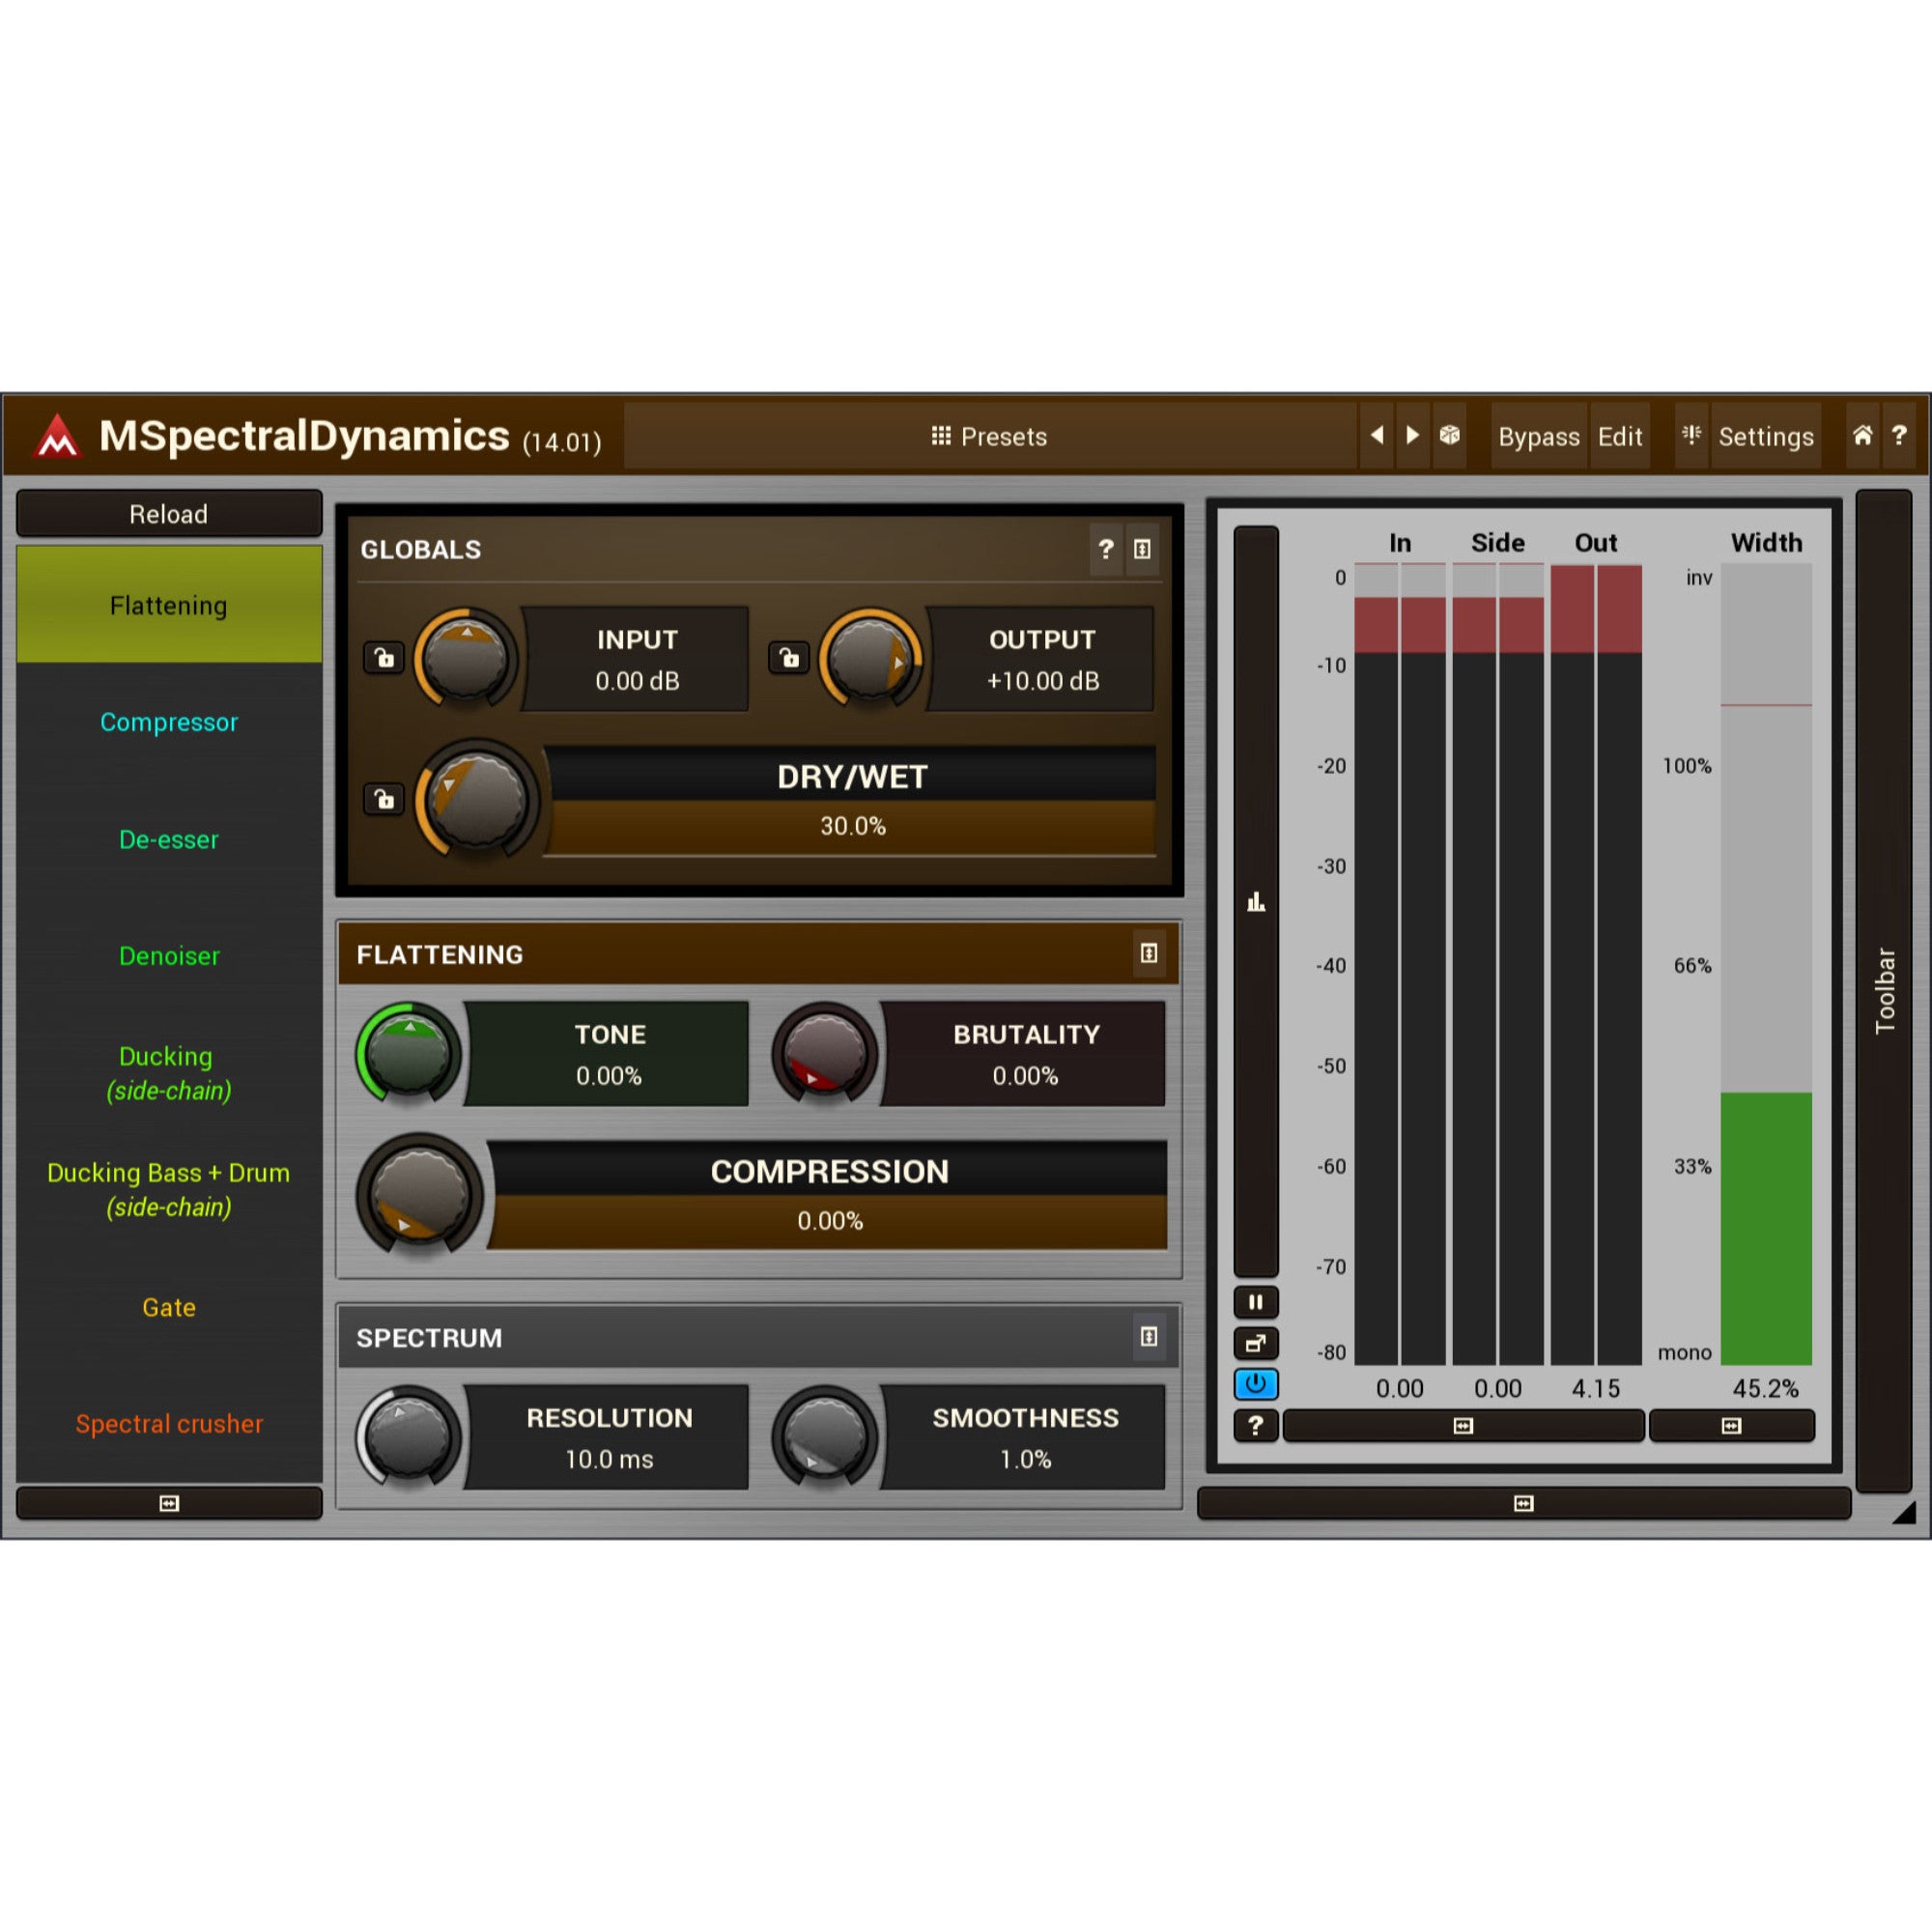Screen dimensions: 1932x1932
Task: Click the Reload button
Action: [169, 514]
